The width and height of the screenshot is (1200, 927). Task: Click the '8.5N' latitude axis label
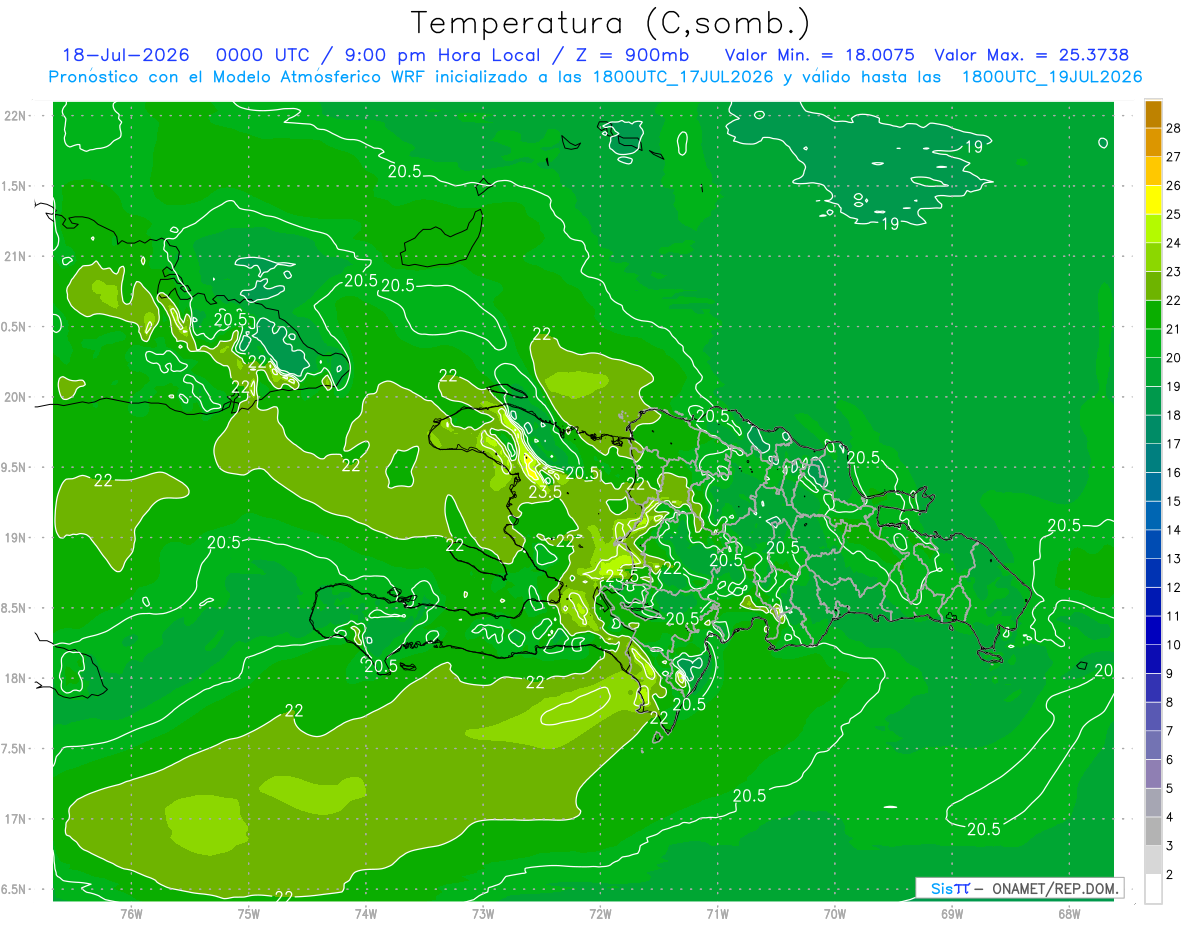(x=13, y=608)
